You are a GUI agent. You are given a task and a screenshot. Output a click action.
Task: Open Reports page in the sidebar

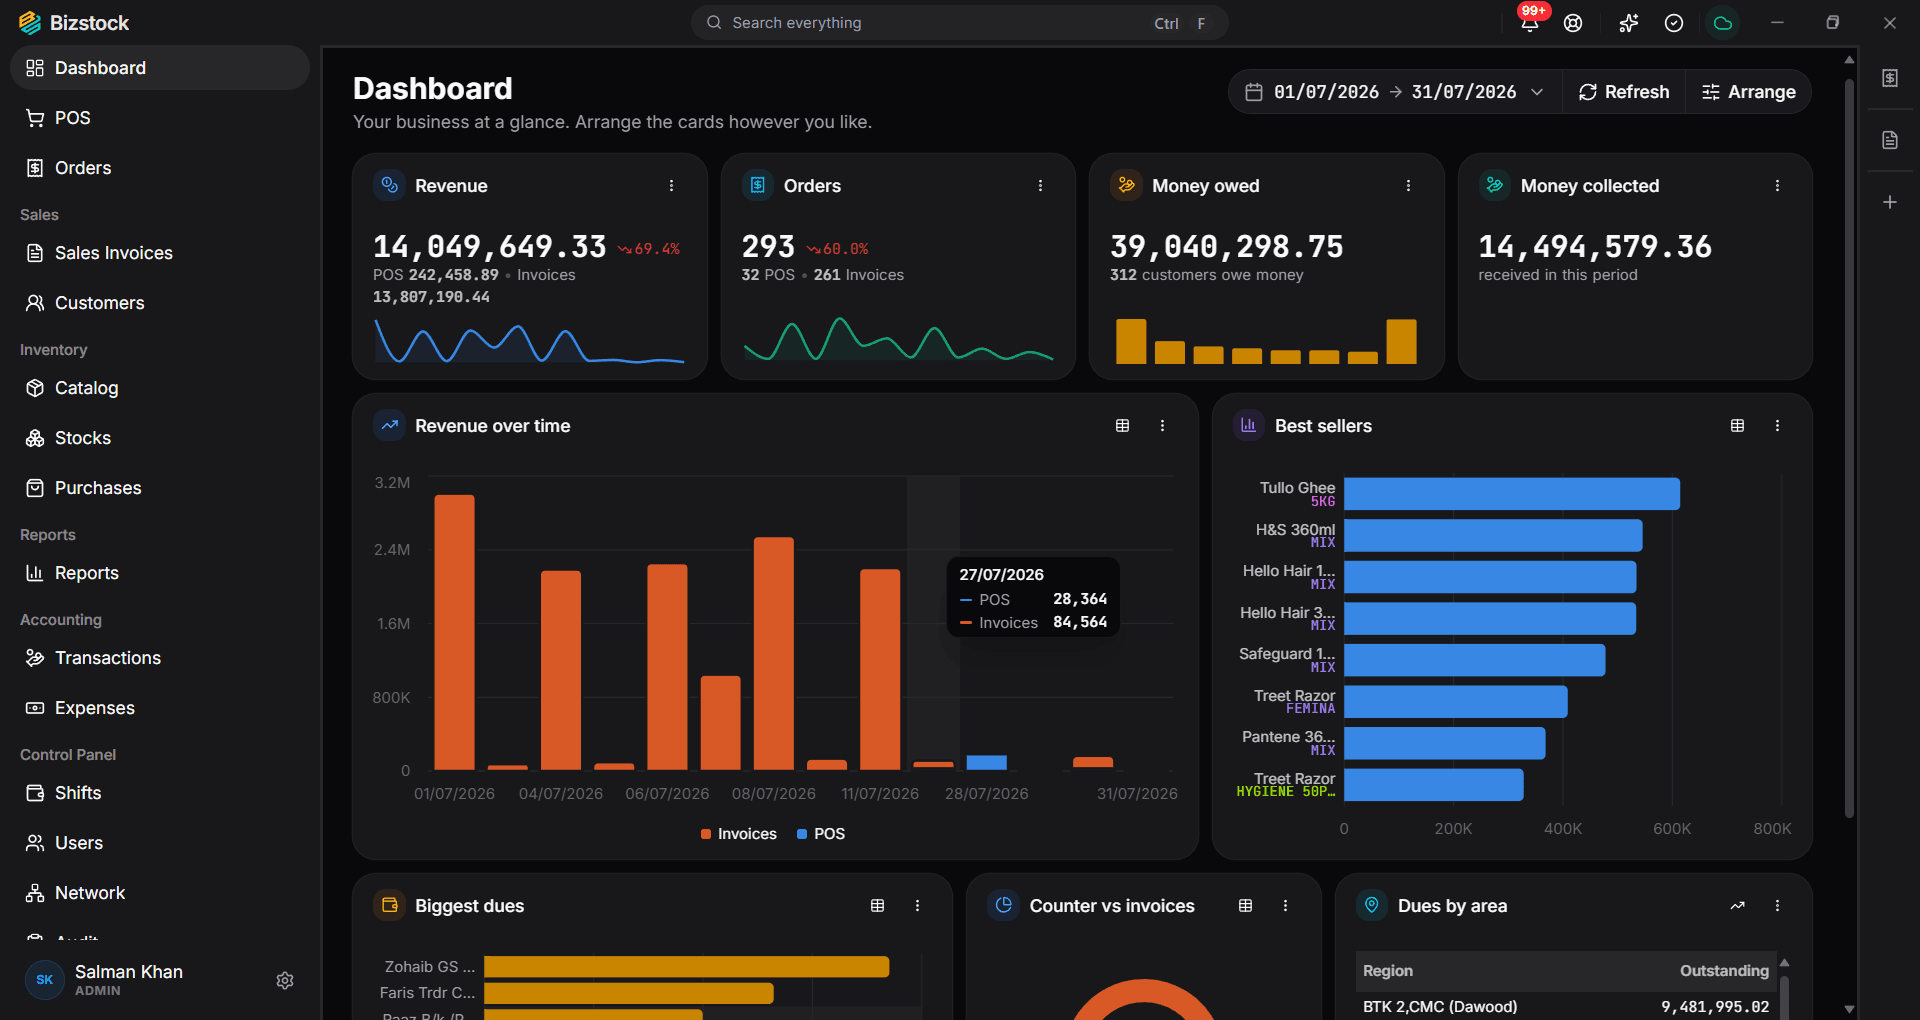pyautogui.click(x=160, y=573)
